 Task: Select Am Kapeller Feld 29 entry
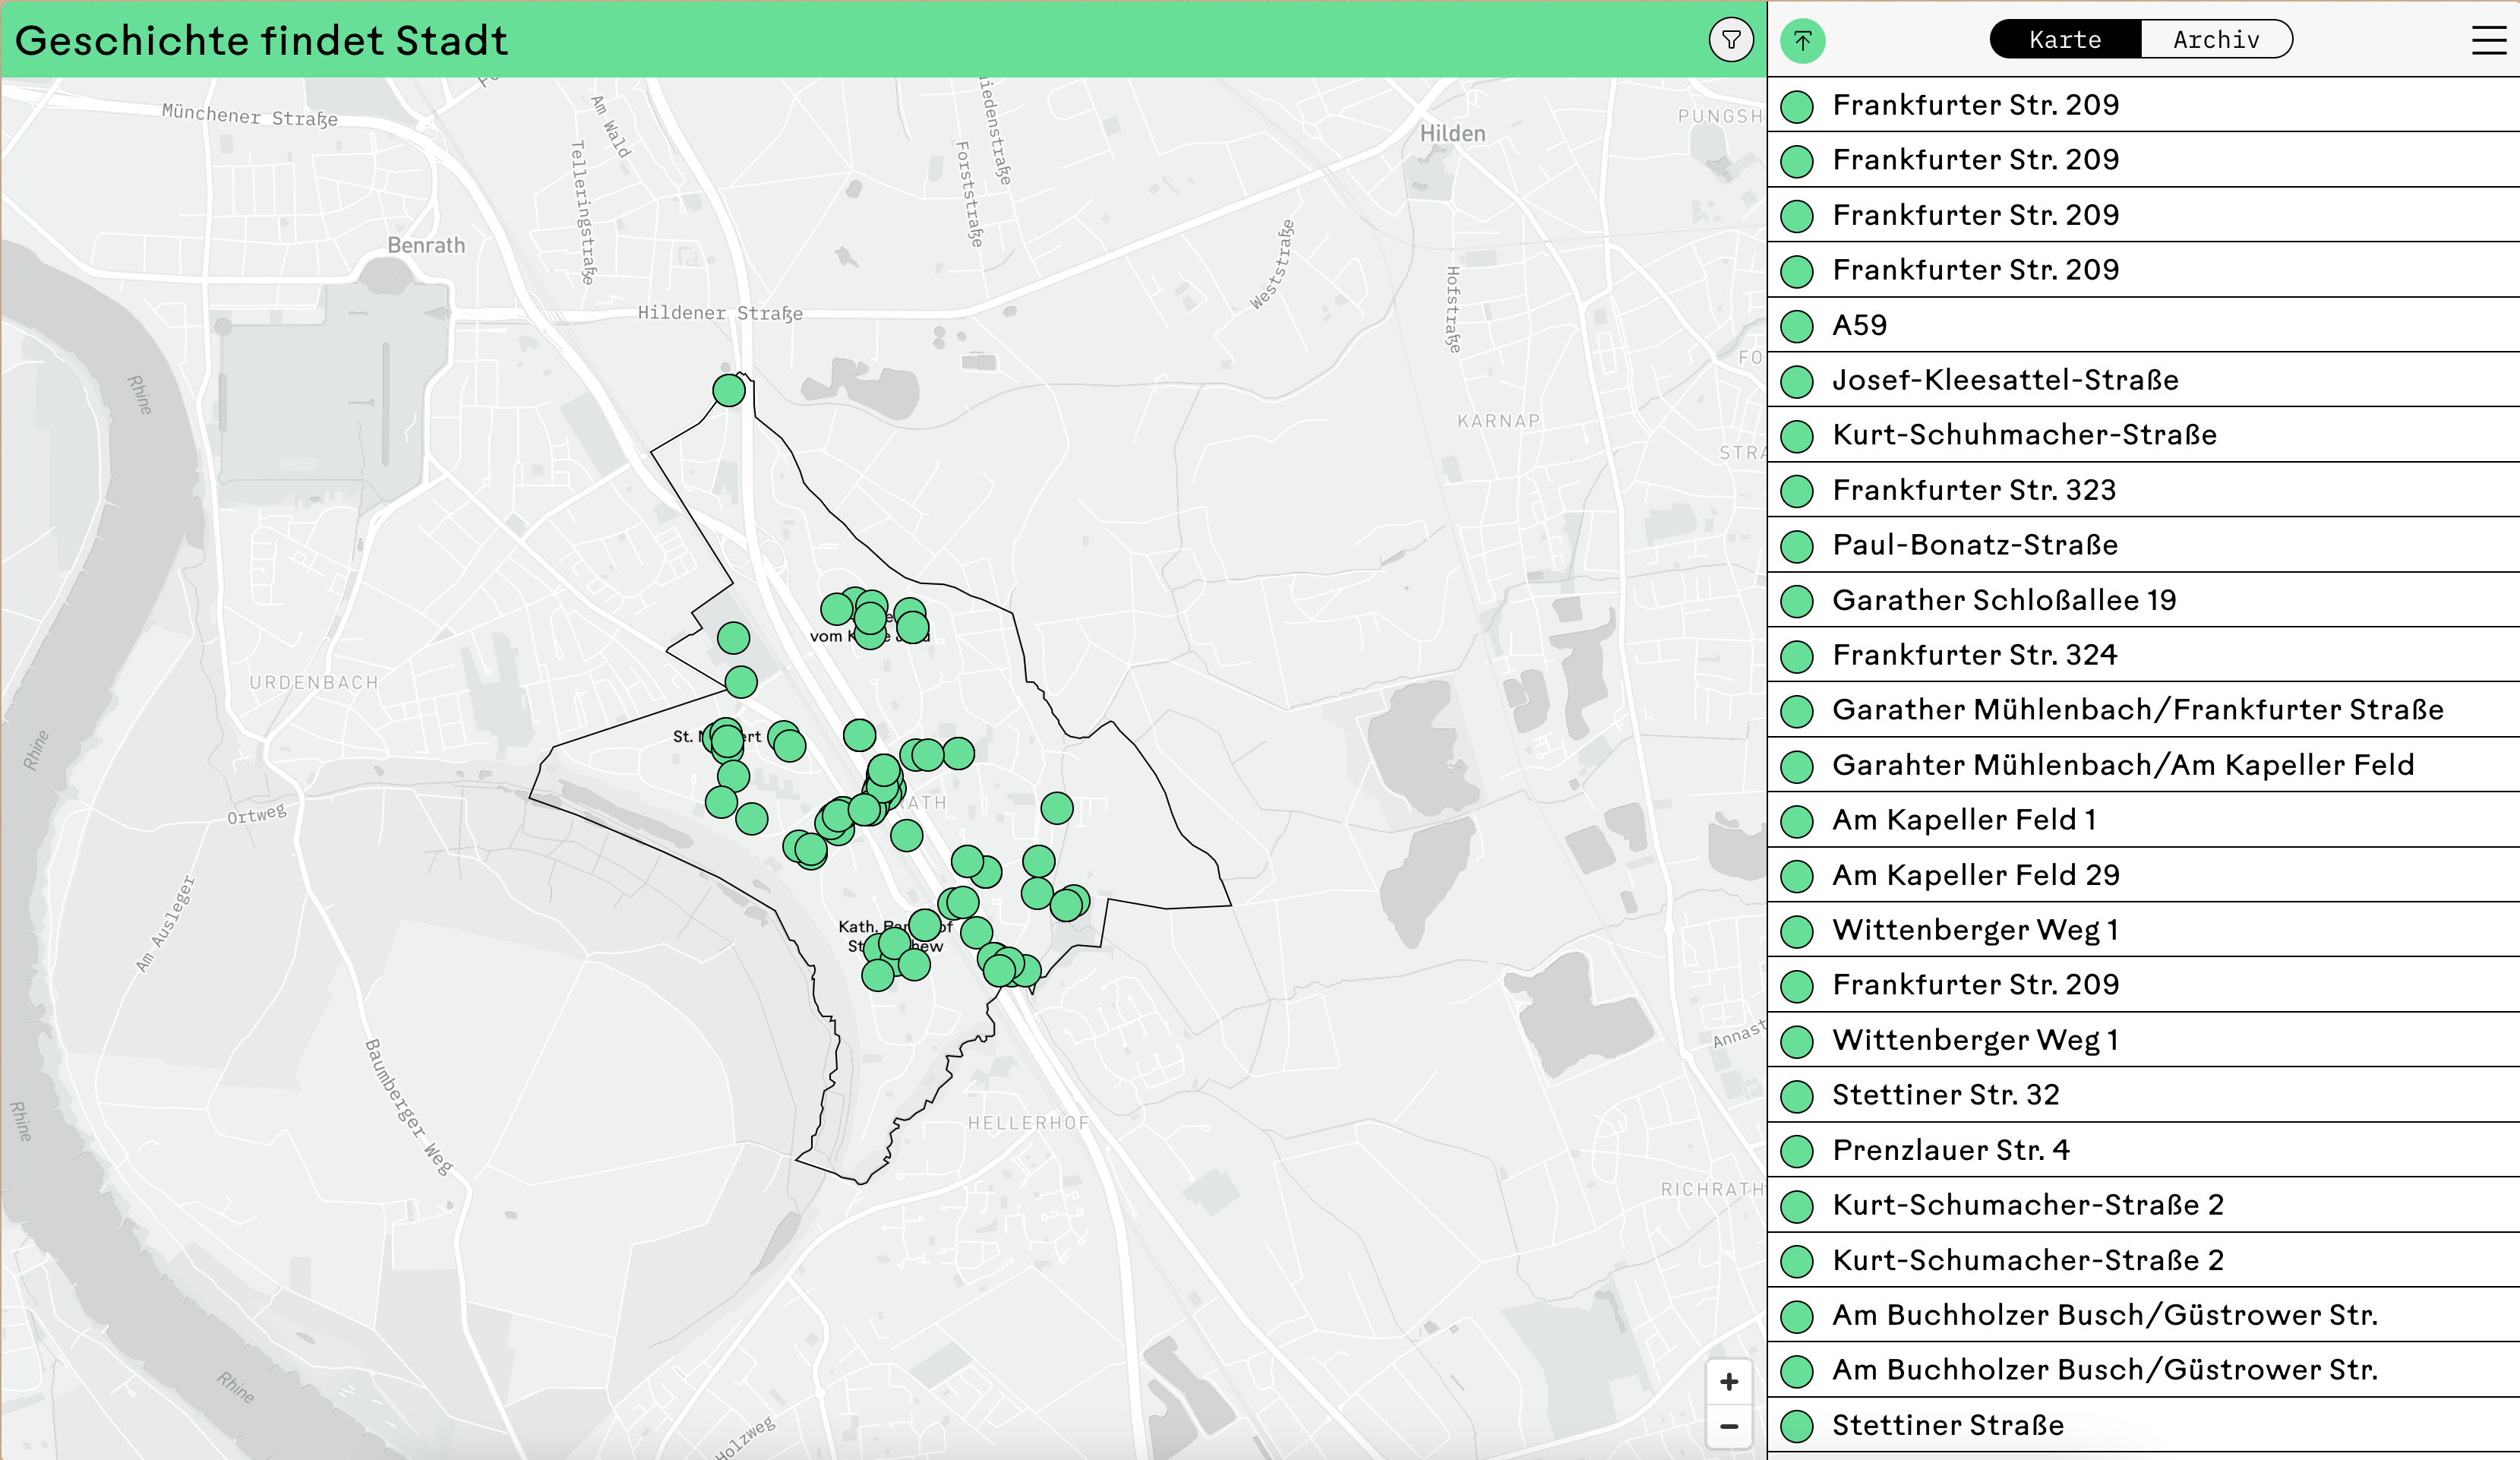(x=1975, y=875)
